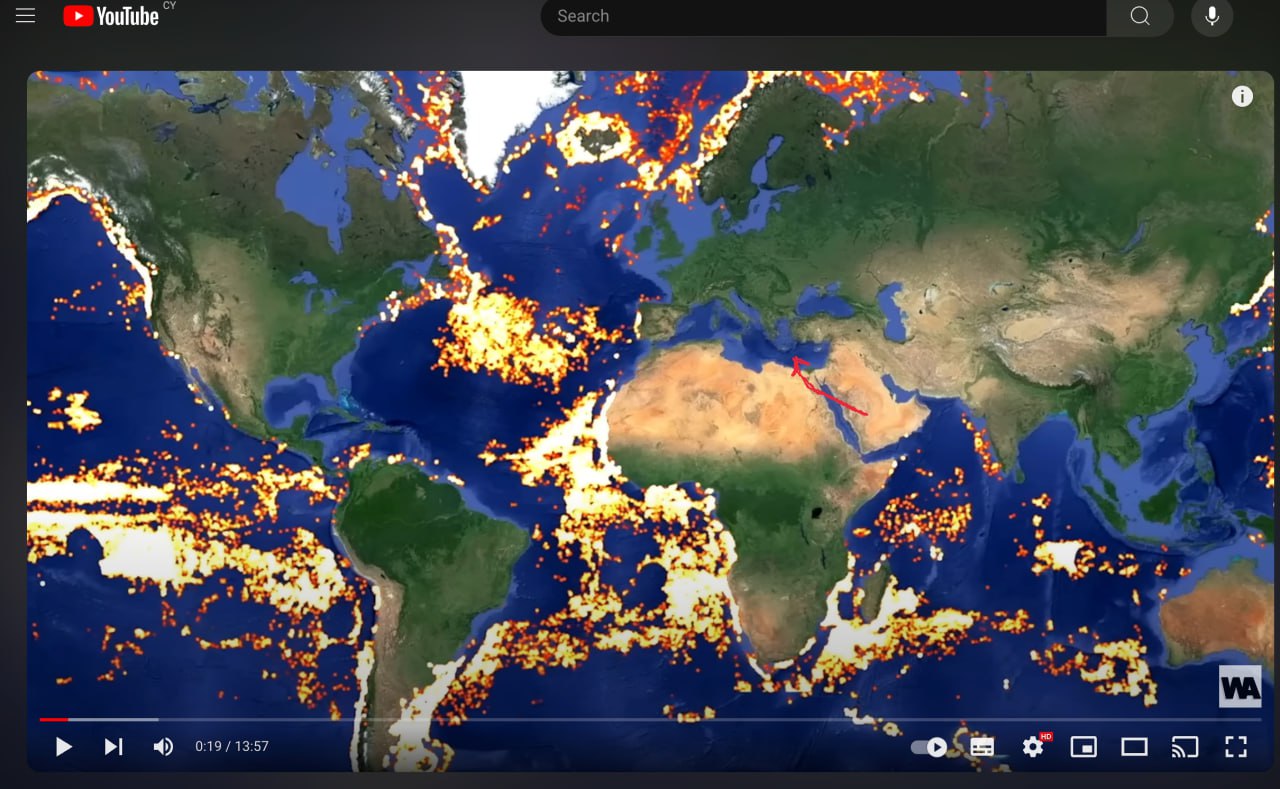Viewport: 1280px width, 789px height.
Task: Enable subtitles/closed captions
Action: pyautogui.click(x=982, y=747)
